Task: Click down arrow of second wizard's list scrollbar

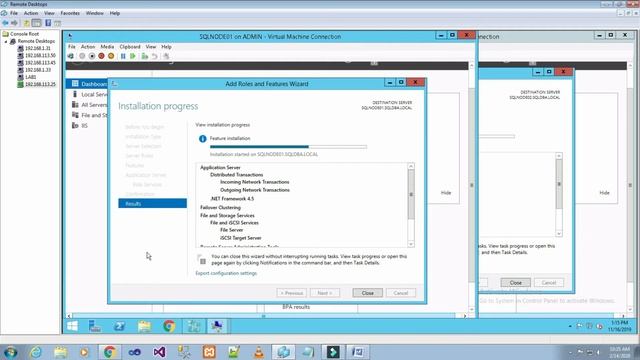Action: [x=559, y=233]
